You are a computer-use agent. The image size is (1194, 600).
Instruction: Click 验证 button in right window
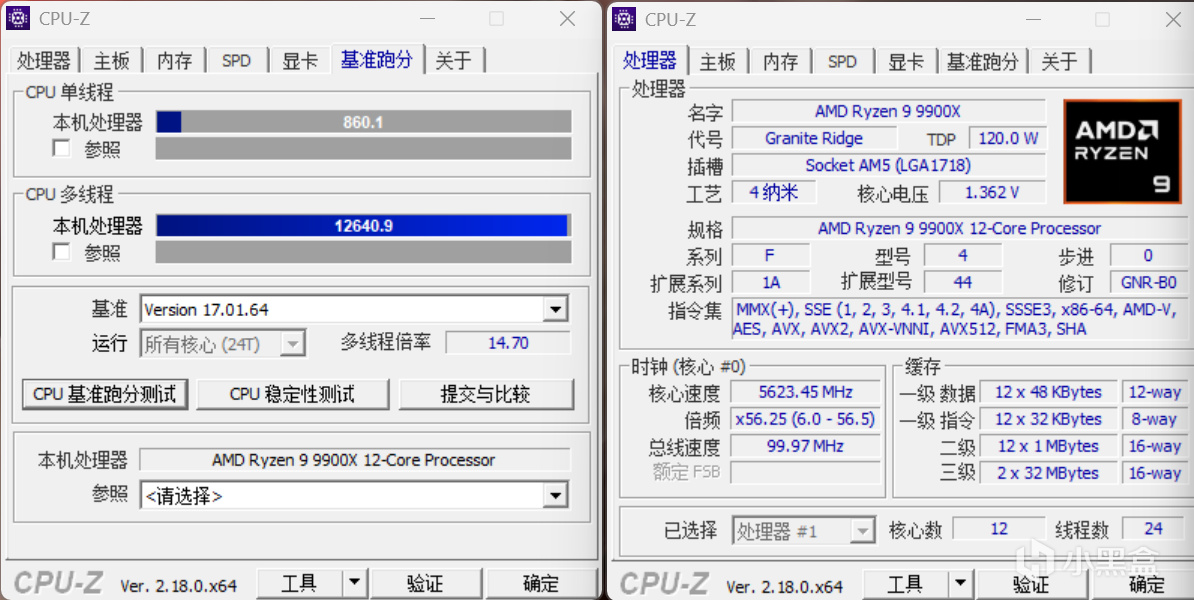(1031, 583)
